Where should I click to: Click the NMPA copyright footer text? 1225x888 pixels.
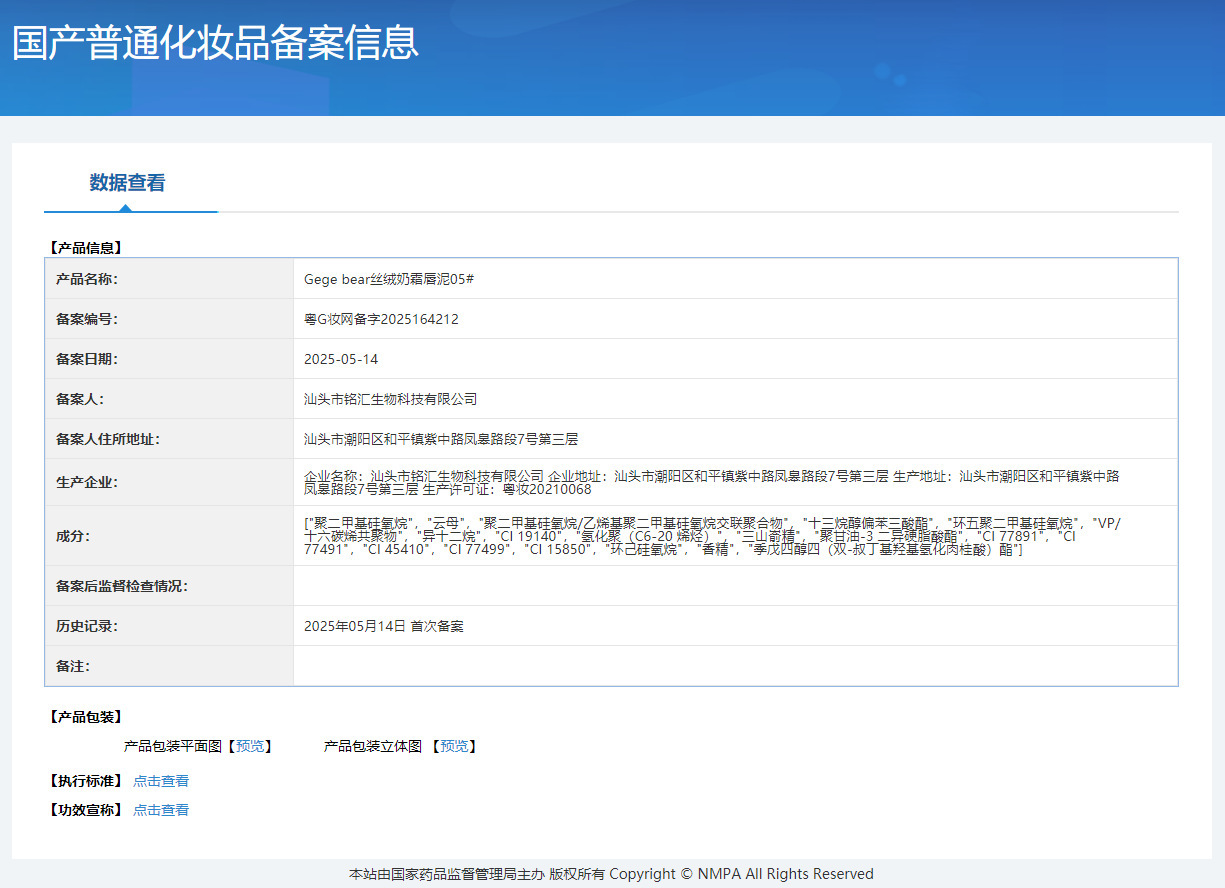[611, 874]
